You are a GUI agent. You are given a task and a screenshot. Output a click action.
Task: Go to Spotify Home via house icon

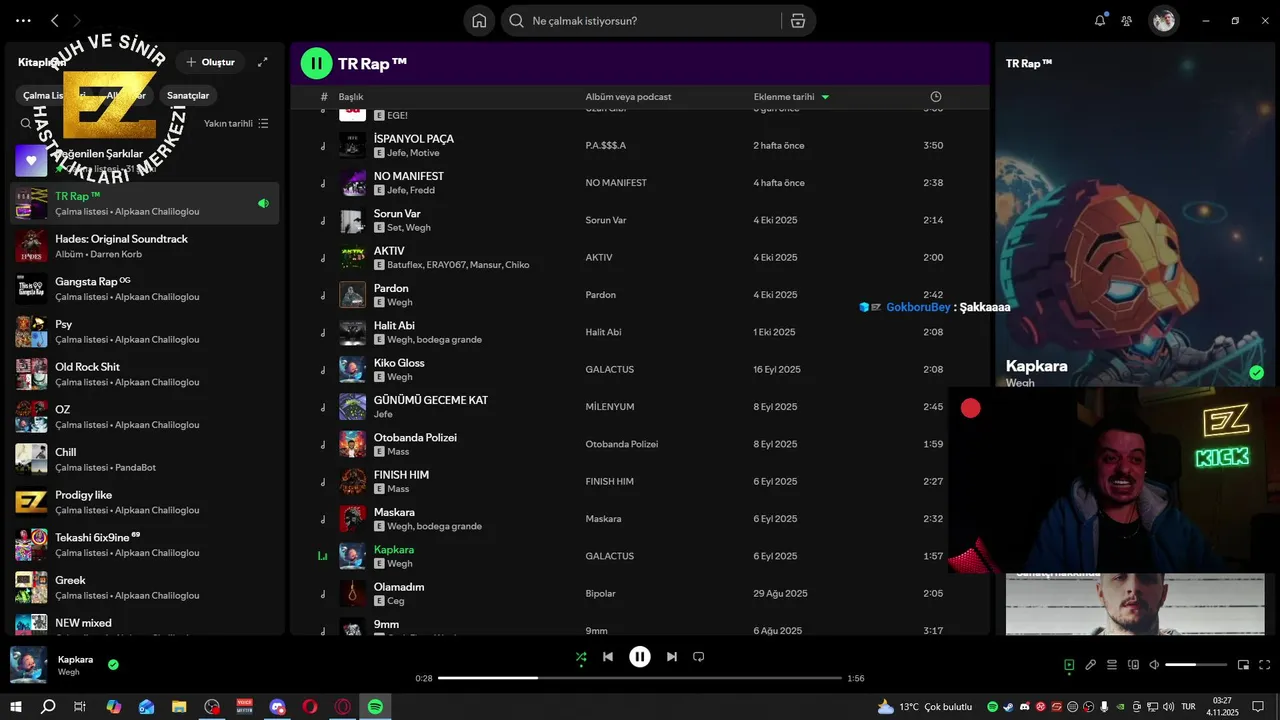tap(479, 21)
